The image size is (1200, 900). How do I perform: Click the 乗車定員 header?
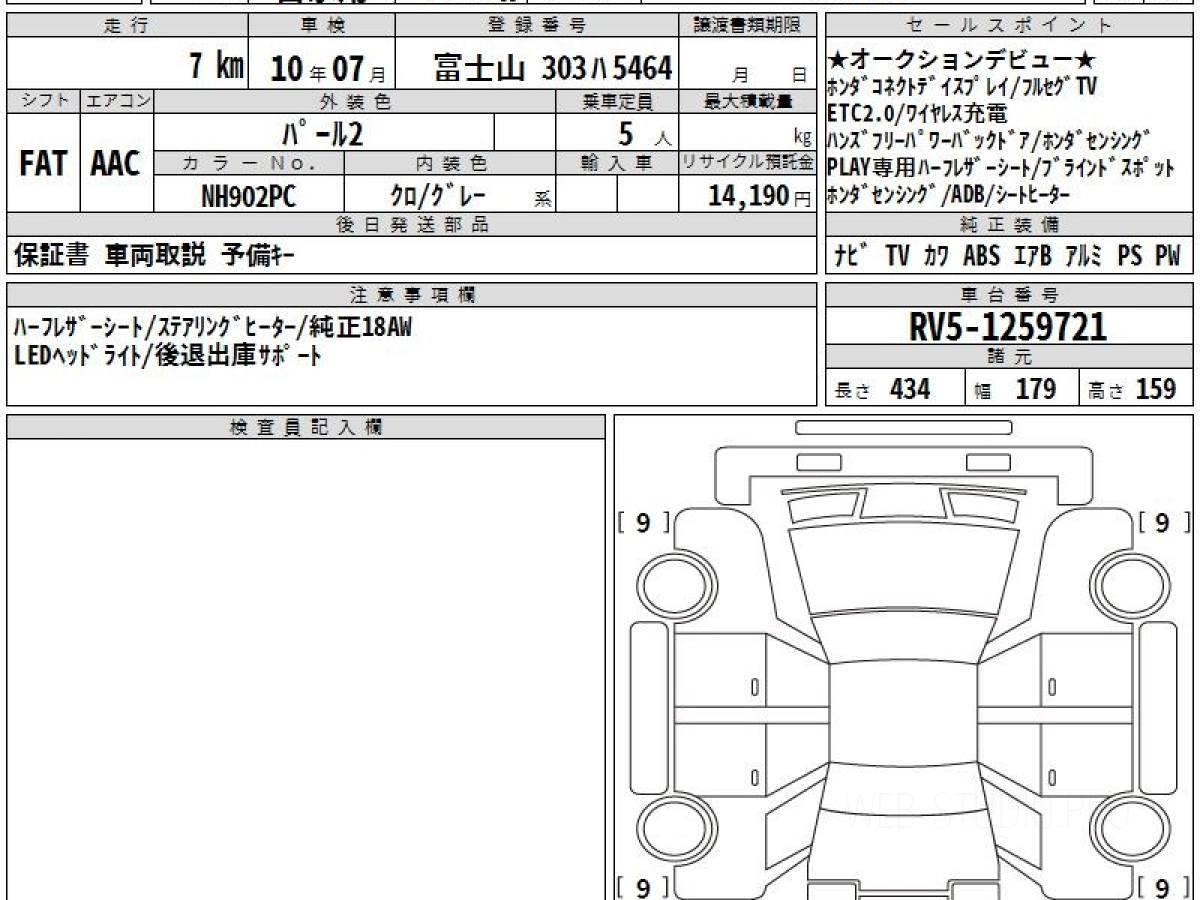[618, 101]
